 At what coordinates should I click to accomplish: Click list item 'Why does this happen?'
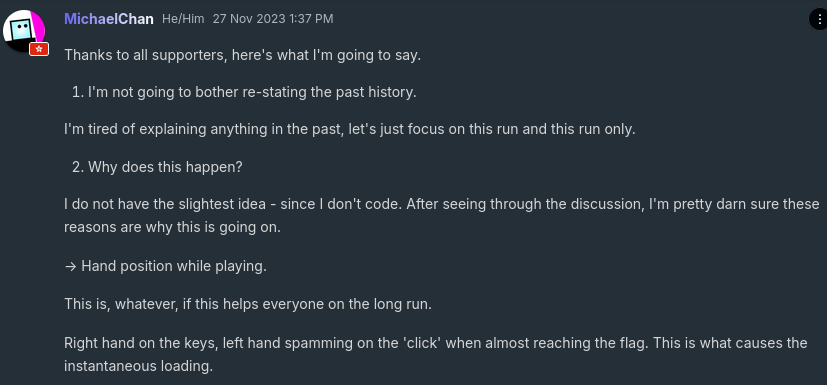[165, 167]
